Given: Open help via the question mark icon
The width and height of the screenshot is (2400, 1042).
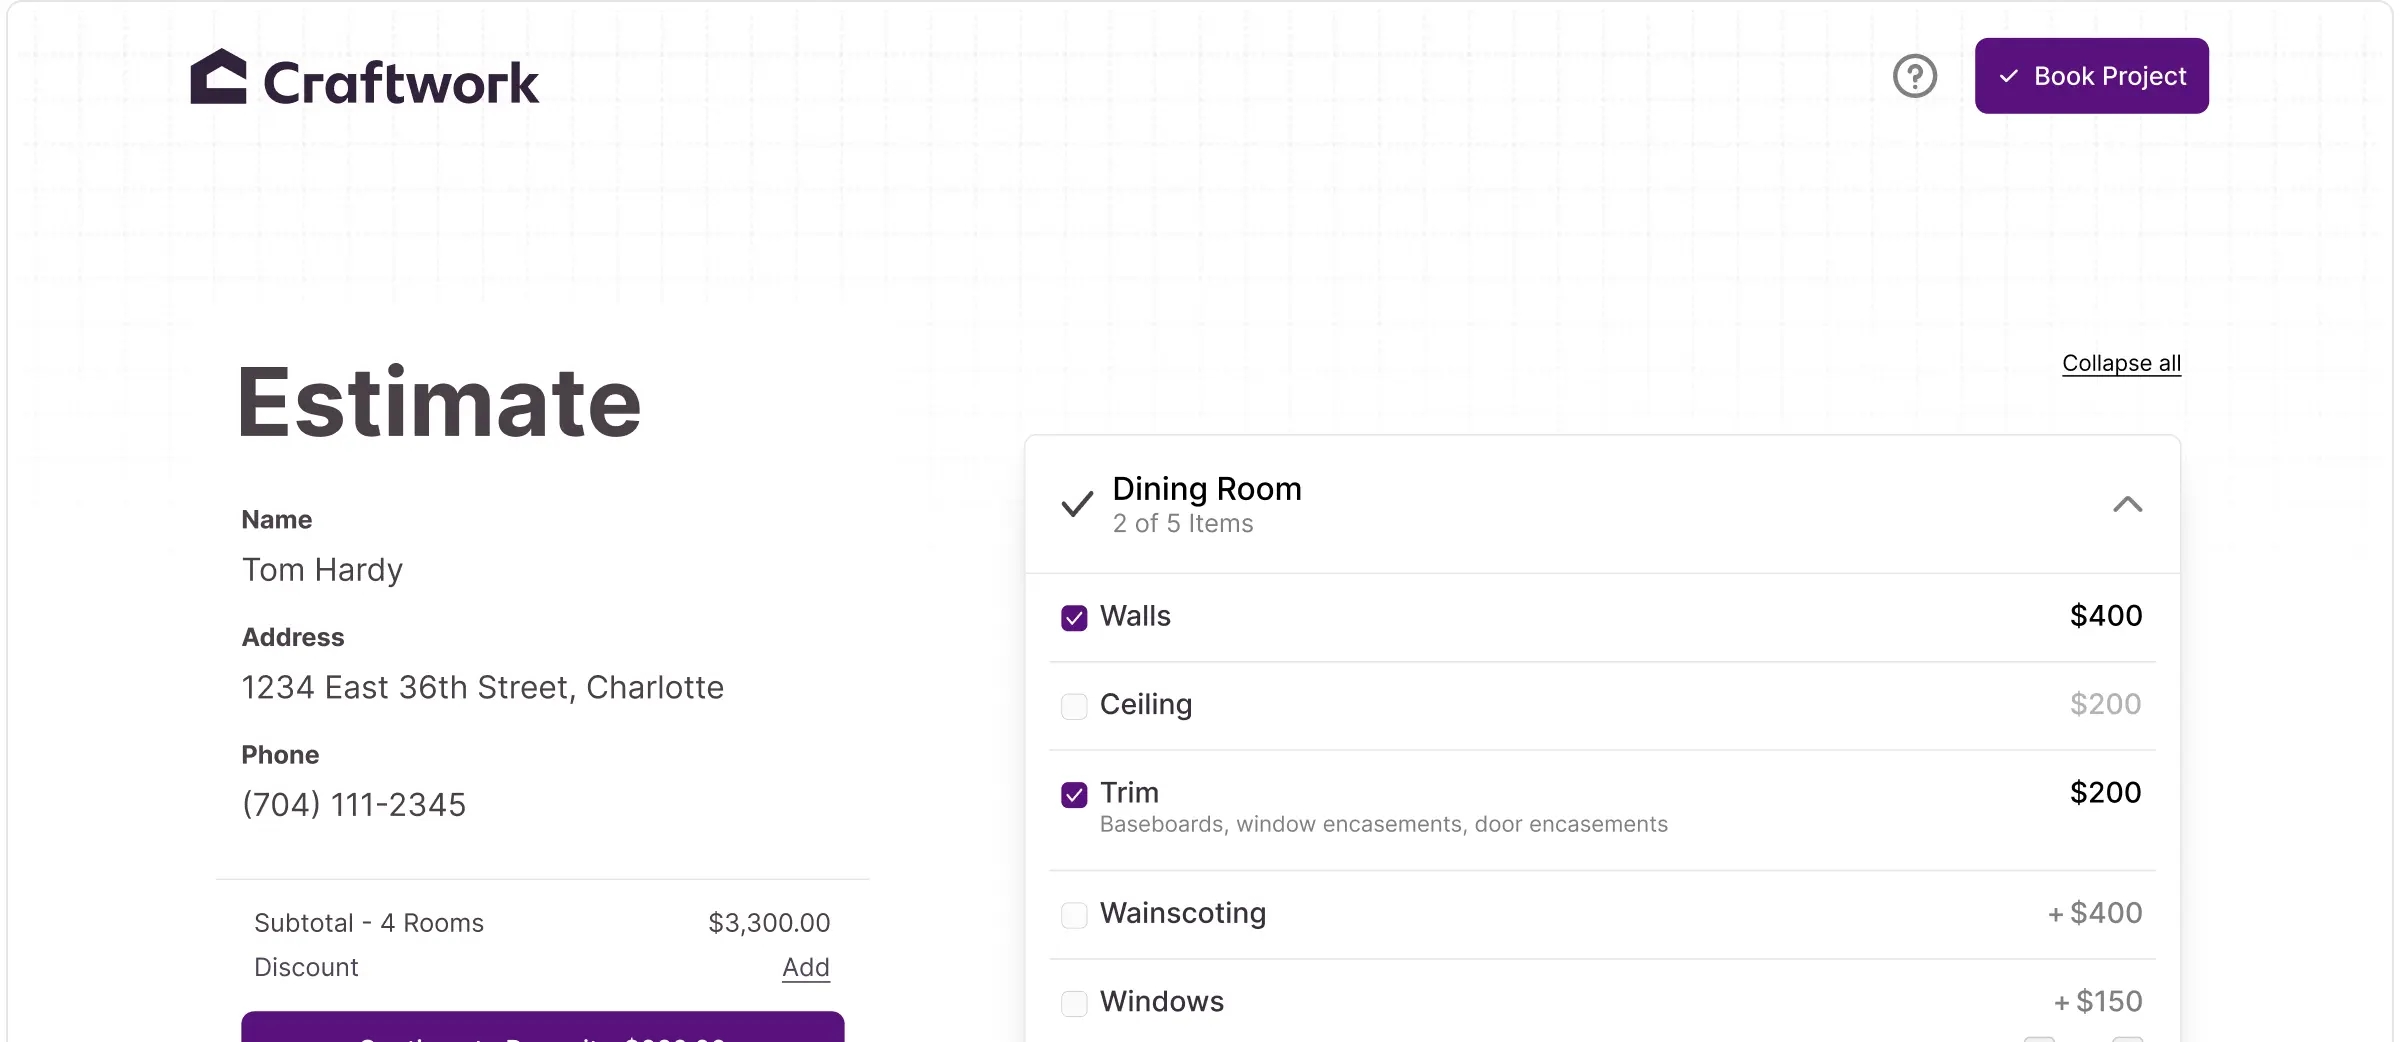Looking at the screenshot, I should (1914, 76).
